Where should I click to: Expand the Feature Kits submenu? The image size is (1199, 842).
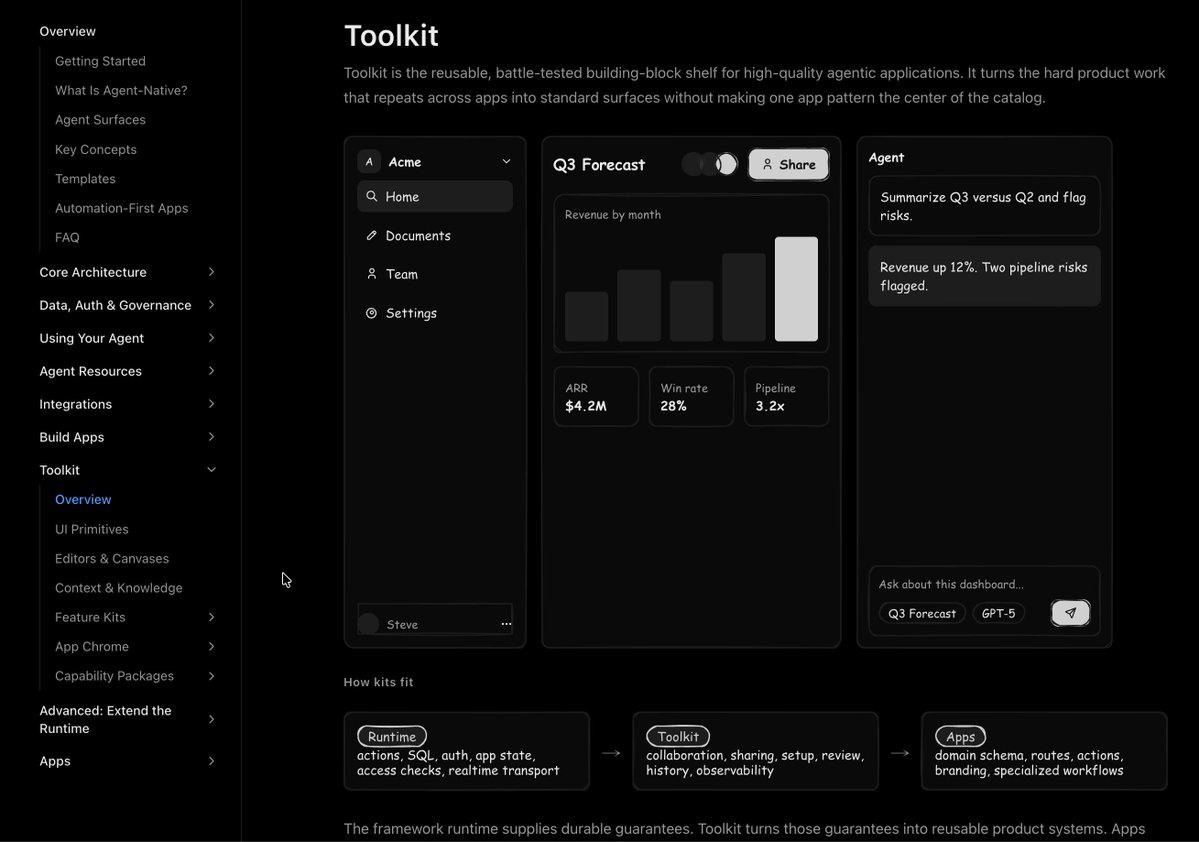click(x=211, y=617)
